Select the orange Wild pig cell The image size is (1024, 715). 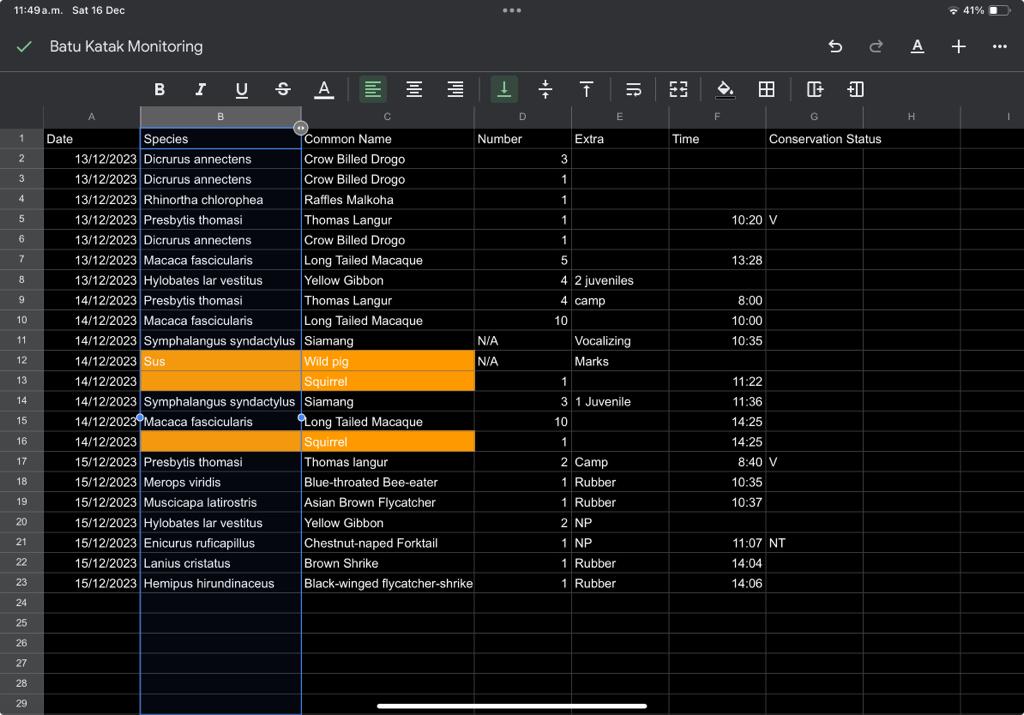pyautogui.click(x=387, y=361)
